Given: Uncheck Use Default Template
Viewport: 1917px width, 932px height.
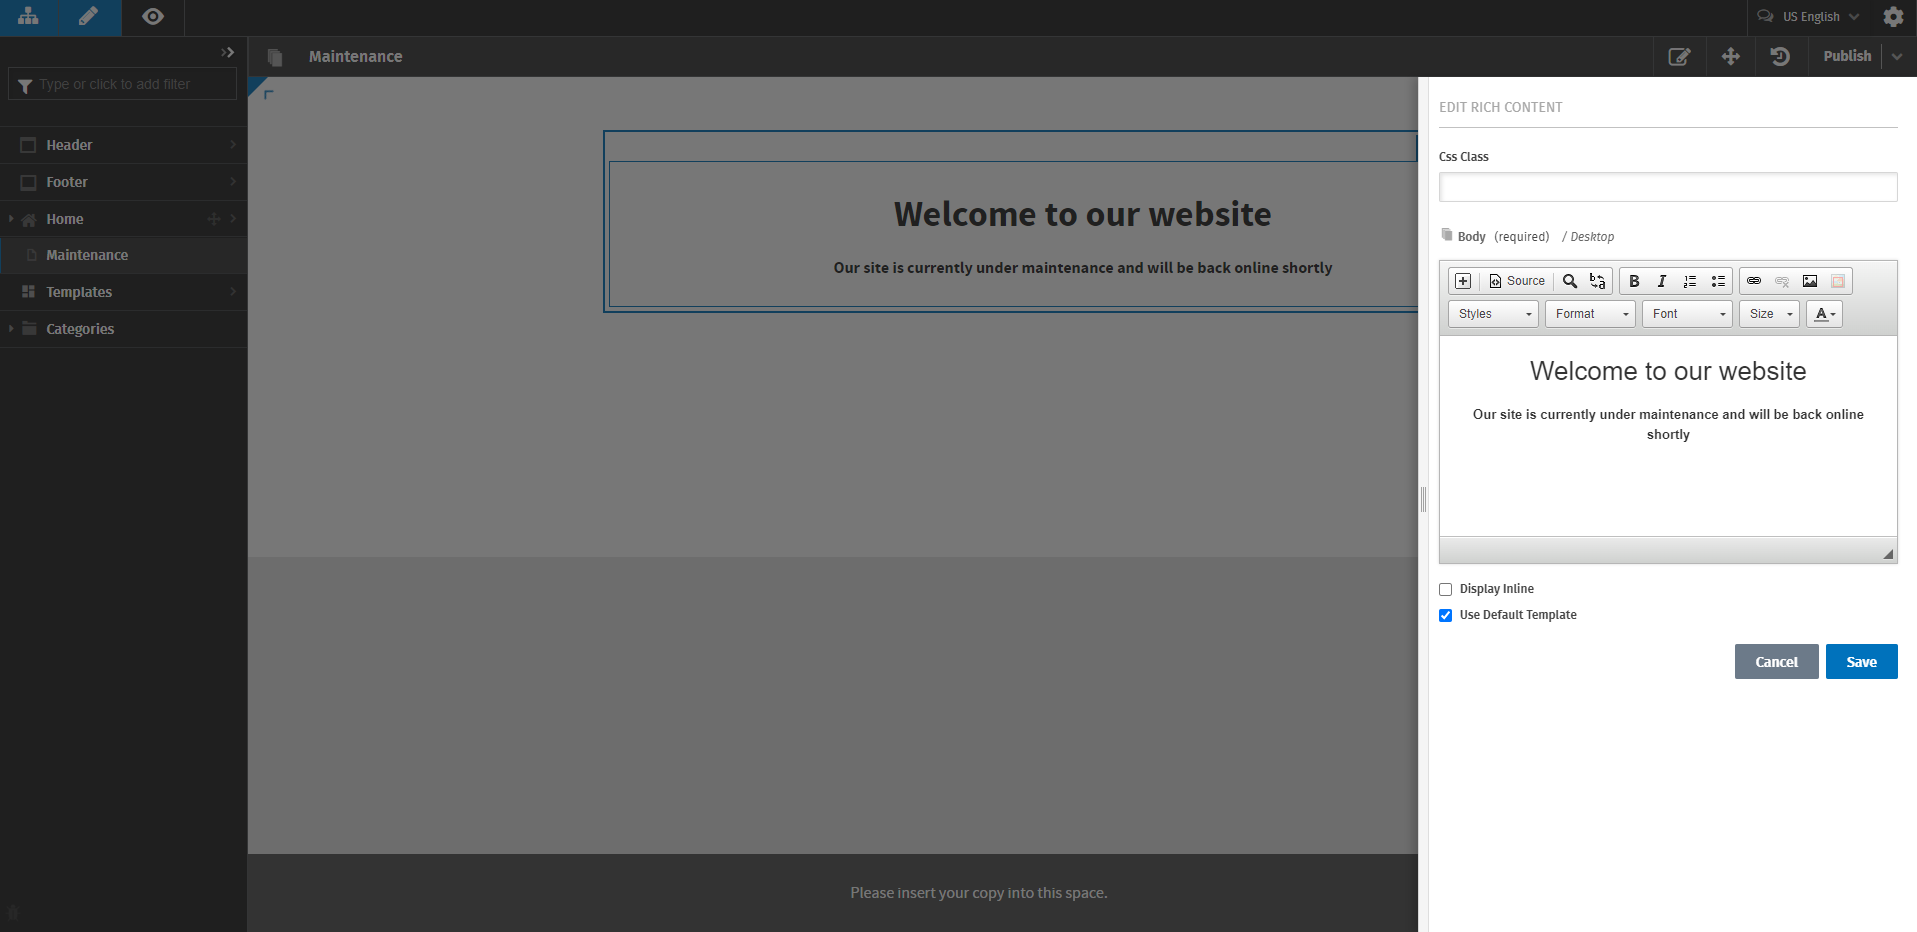Looking at the screenshot, I should [x=1445, y=615].
